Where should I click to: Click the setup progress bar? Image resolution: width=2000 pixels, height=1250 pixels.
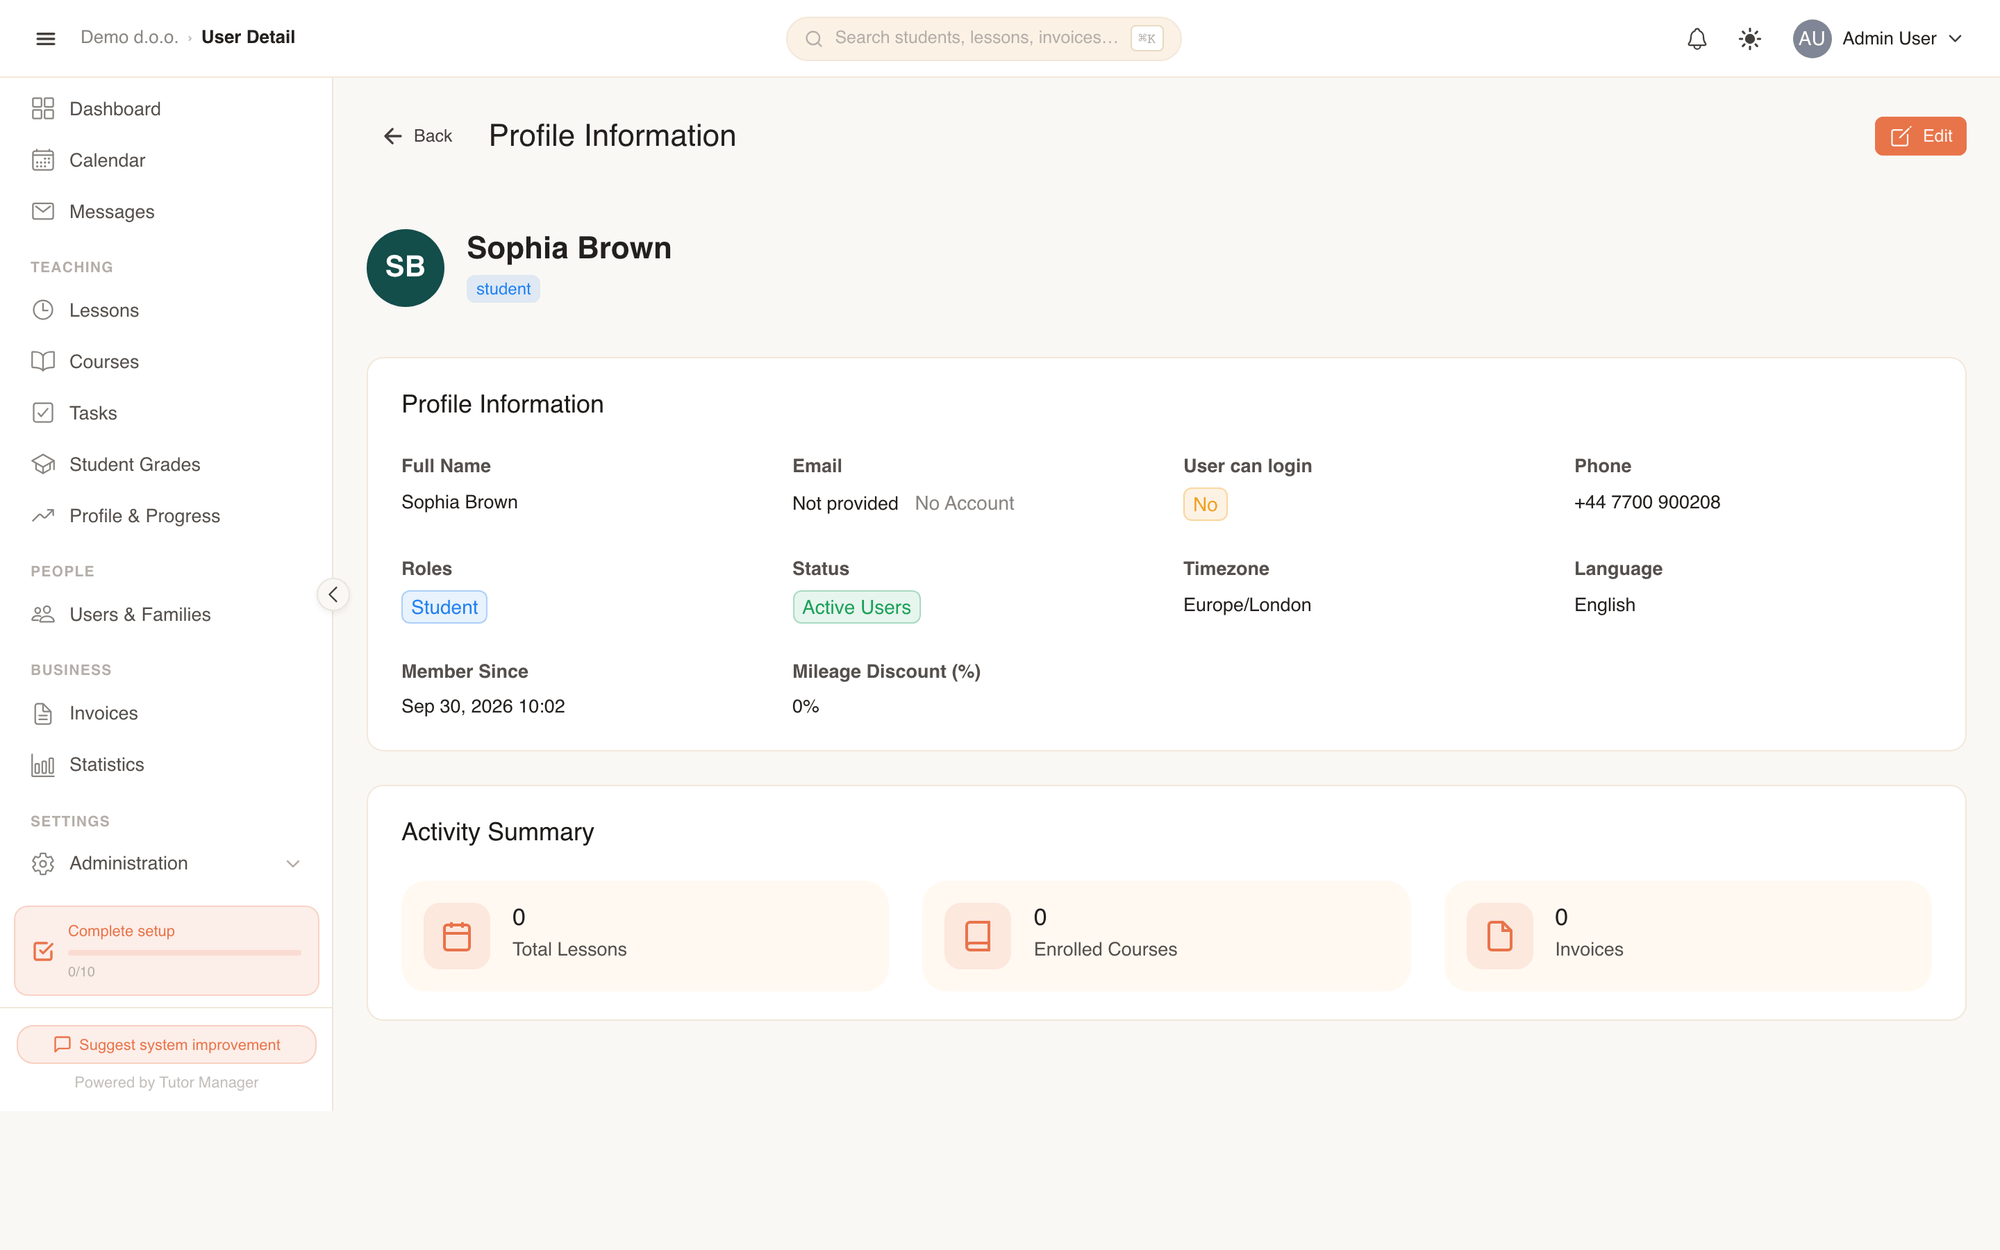pos(184,953)
